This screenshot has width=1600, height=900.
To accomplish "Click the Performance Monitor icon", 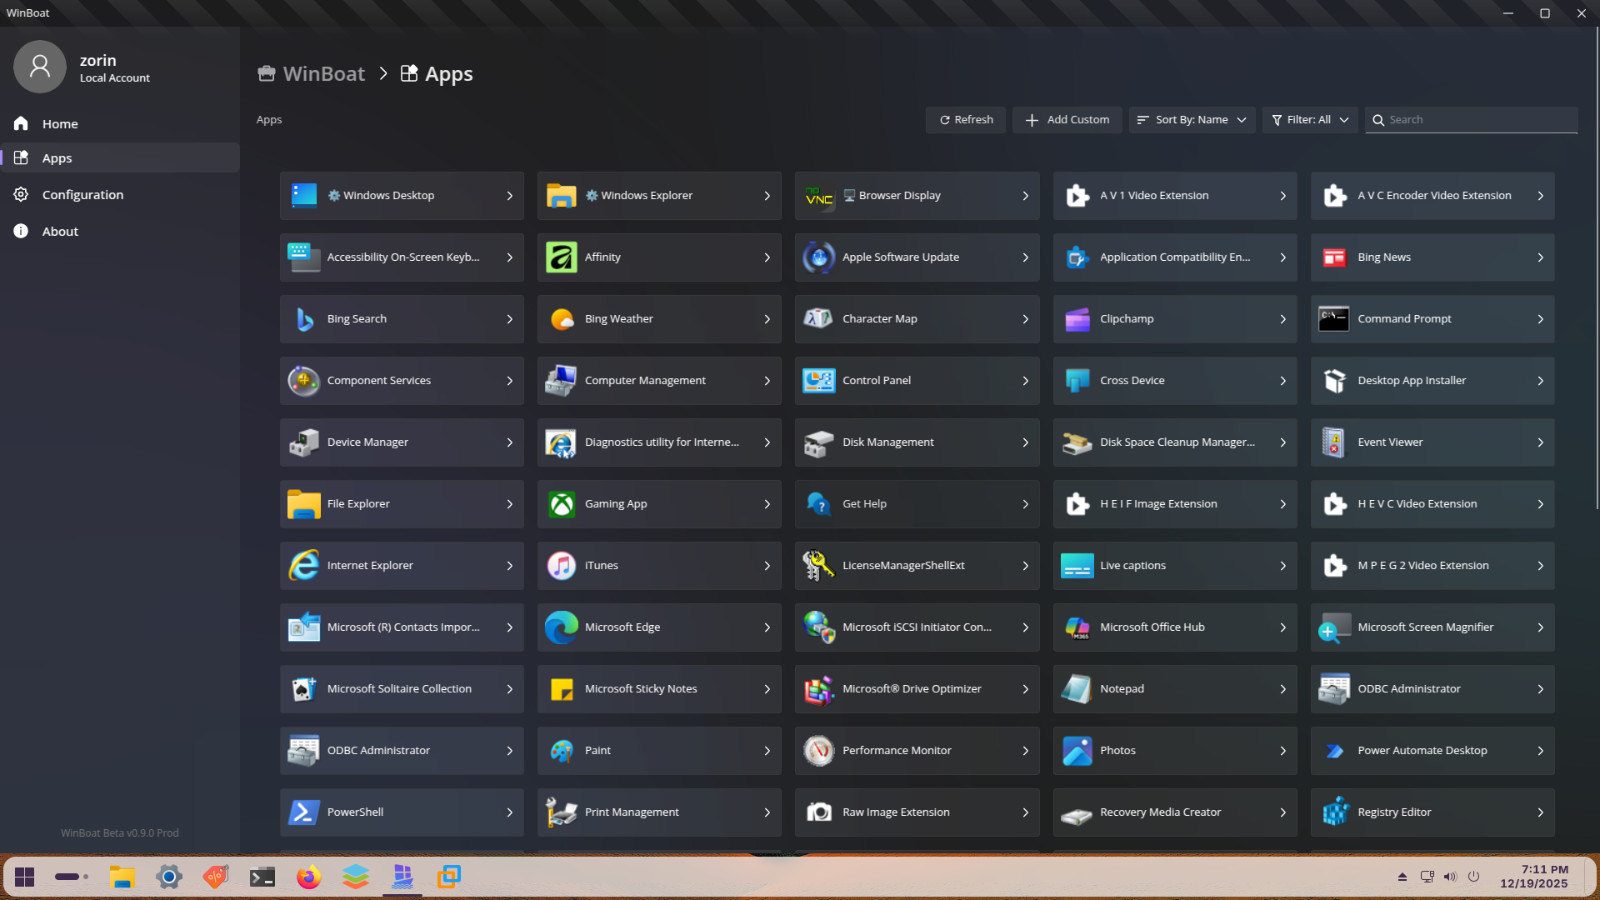I will [x=819, y=750].
